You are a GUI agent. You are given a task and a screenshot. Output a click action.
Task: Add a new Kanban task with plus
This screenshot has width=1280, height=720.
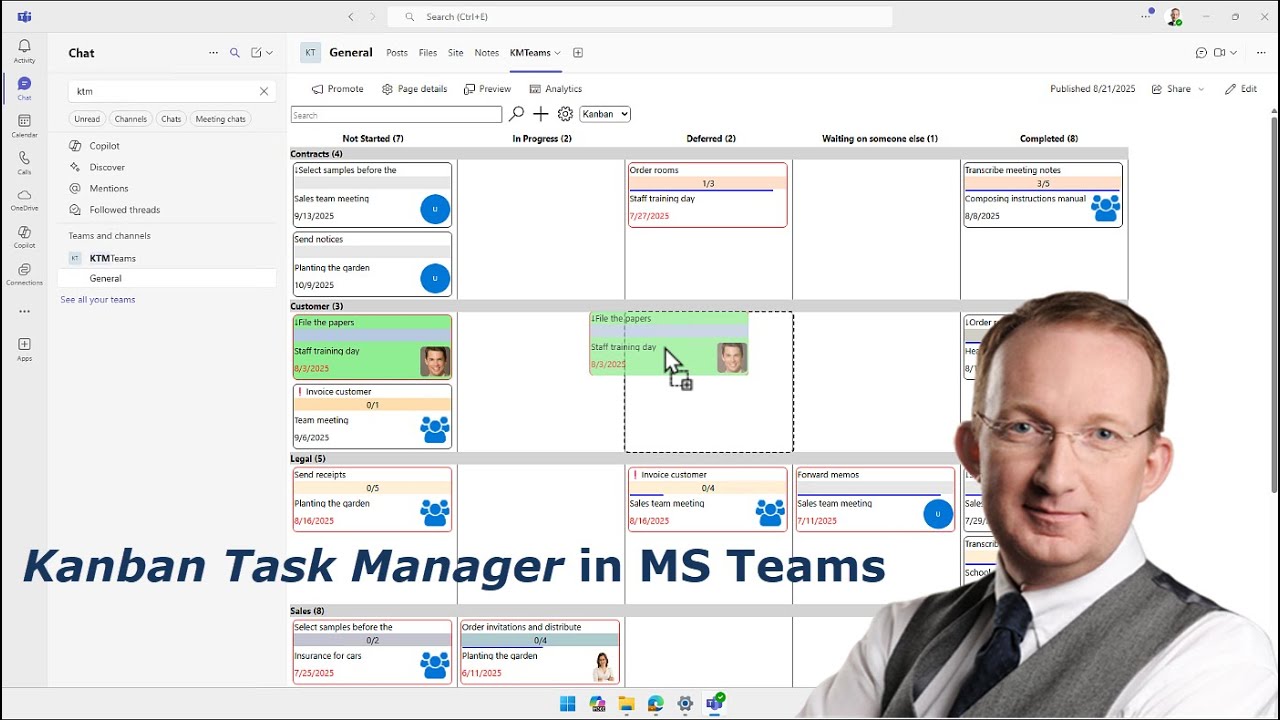tap(541, 114)
